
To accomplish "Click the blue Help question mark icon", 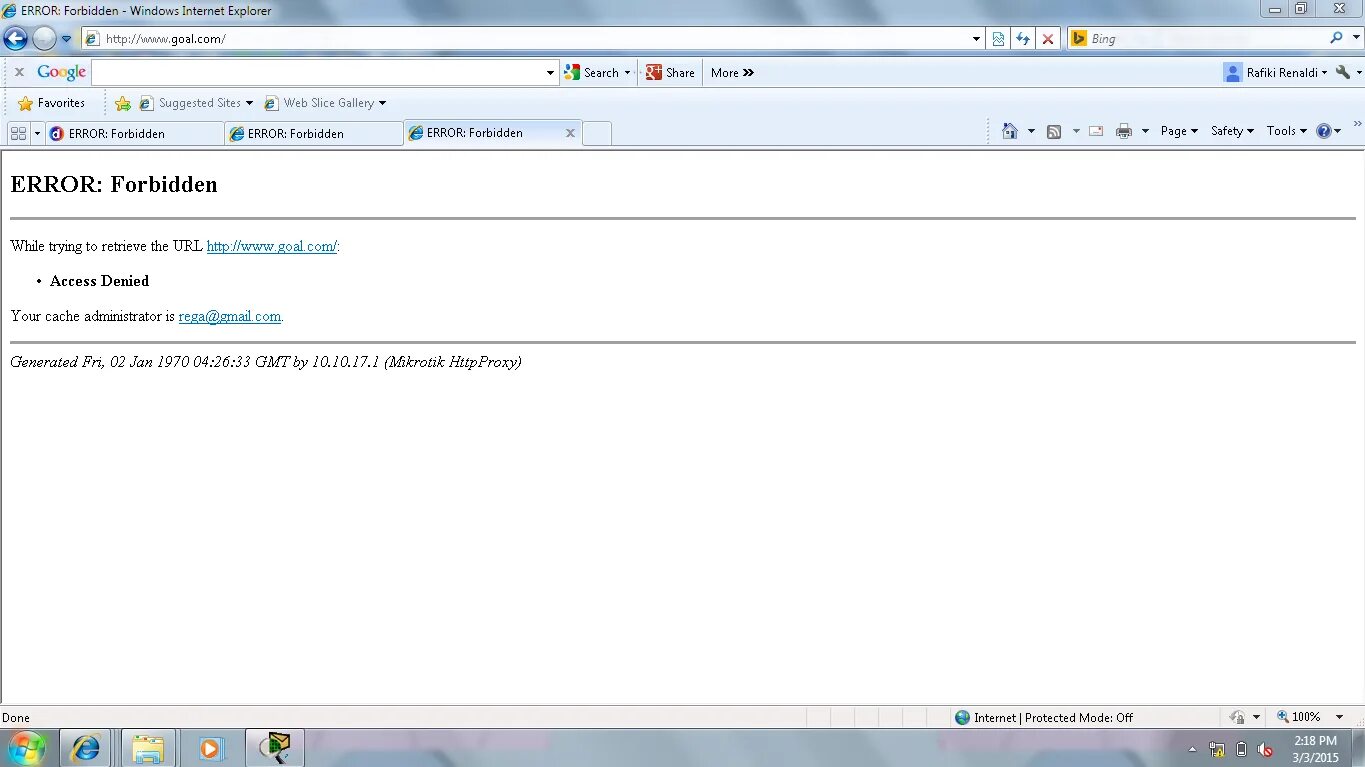I will [1324, 131].
